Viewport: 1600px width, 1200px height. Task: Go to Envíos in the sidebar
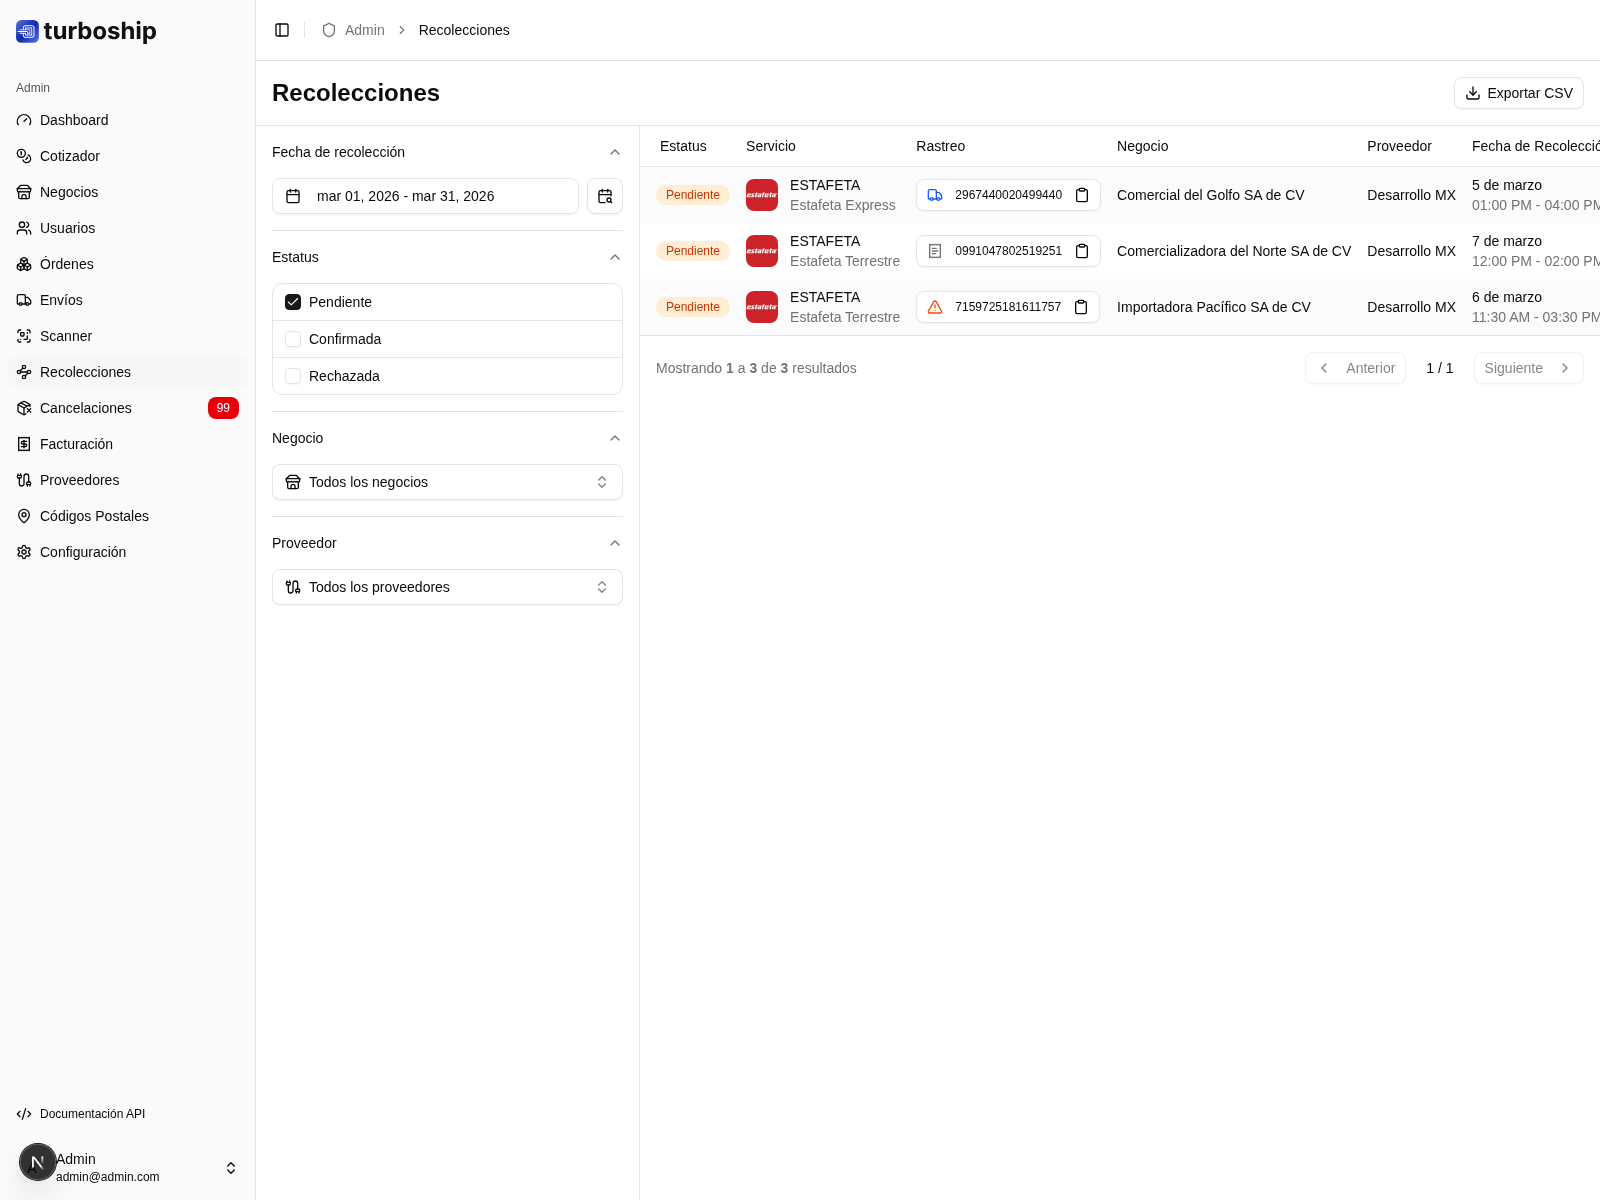[61, 300]
